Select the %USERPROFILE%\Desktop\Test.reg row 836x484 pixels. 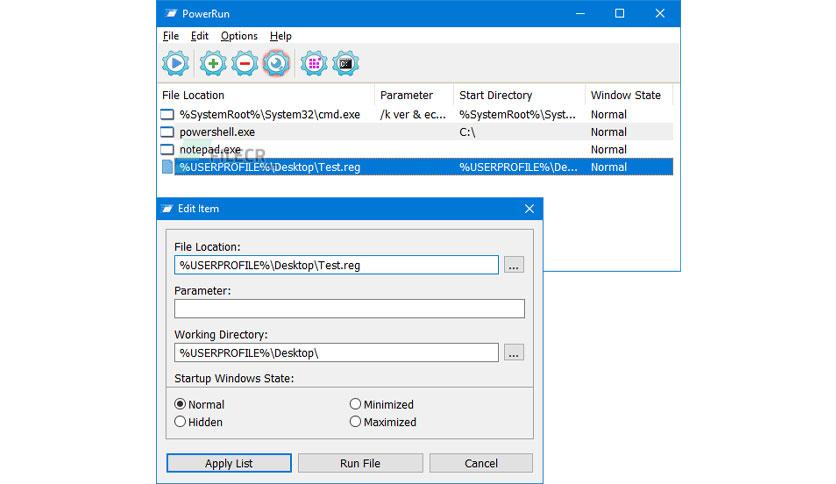416,167
